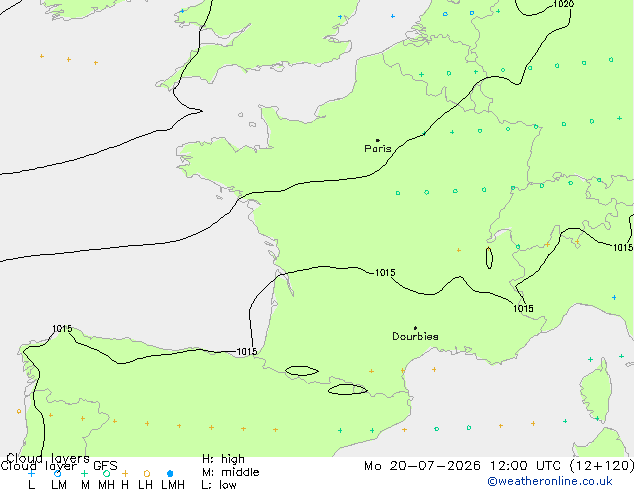Open the weatheronline.co.uk link
The image size is (634, 490).
[x=549, y=481]
